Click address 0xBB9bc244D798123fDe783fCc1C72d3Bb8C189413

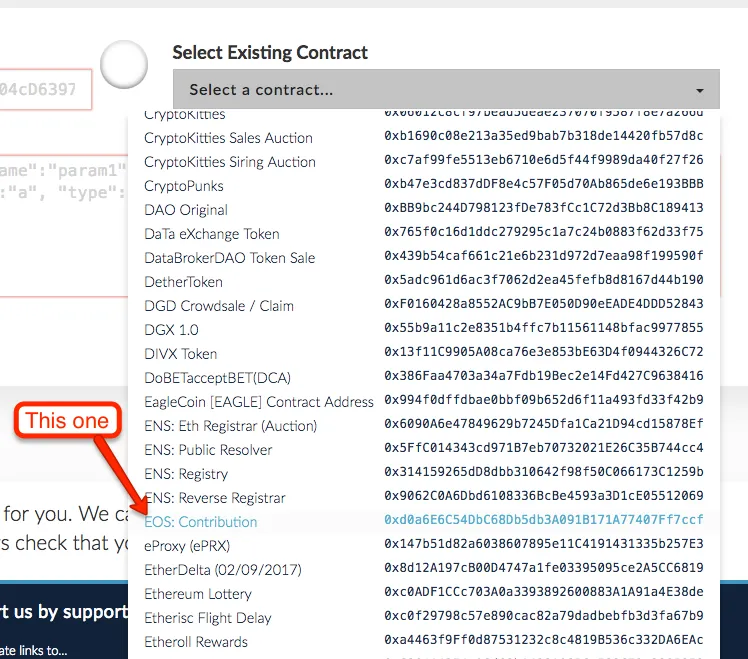pos(544,208)
